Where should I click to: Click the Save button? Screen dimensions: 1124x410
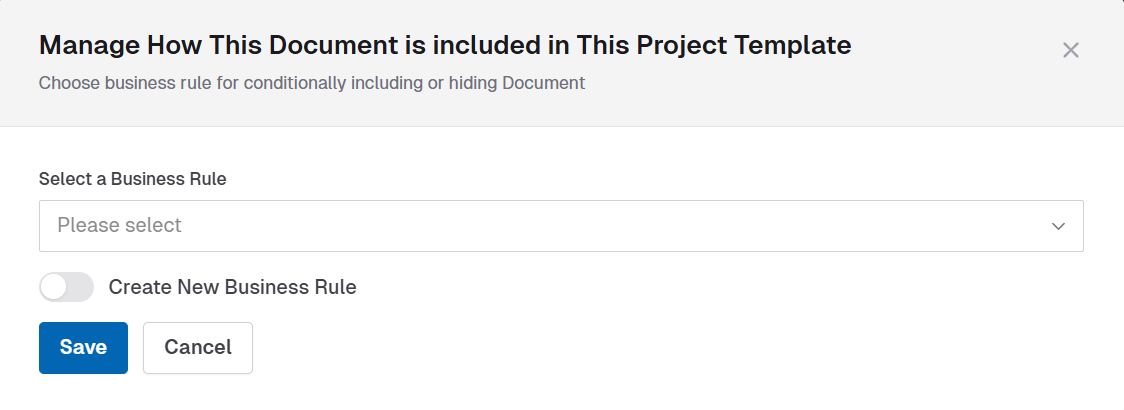click(83, 348)
